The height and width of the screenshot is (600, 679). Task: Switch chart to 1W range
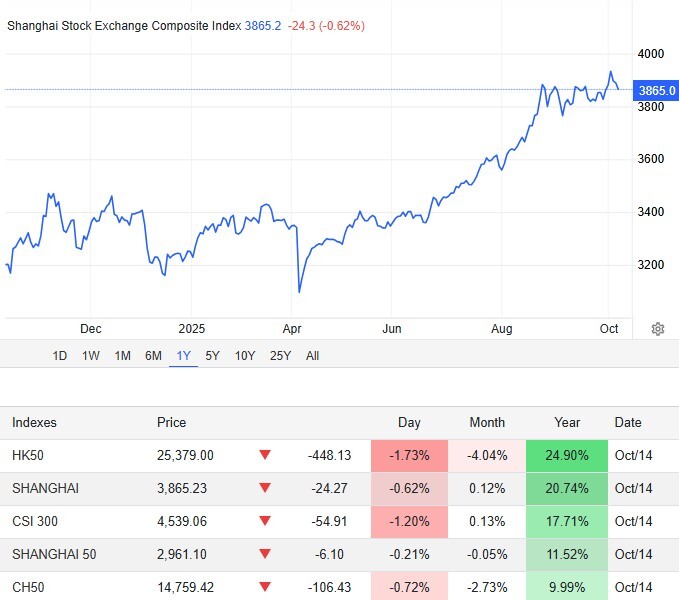(x=91, y=355)
